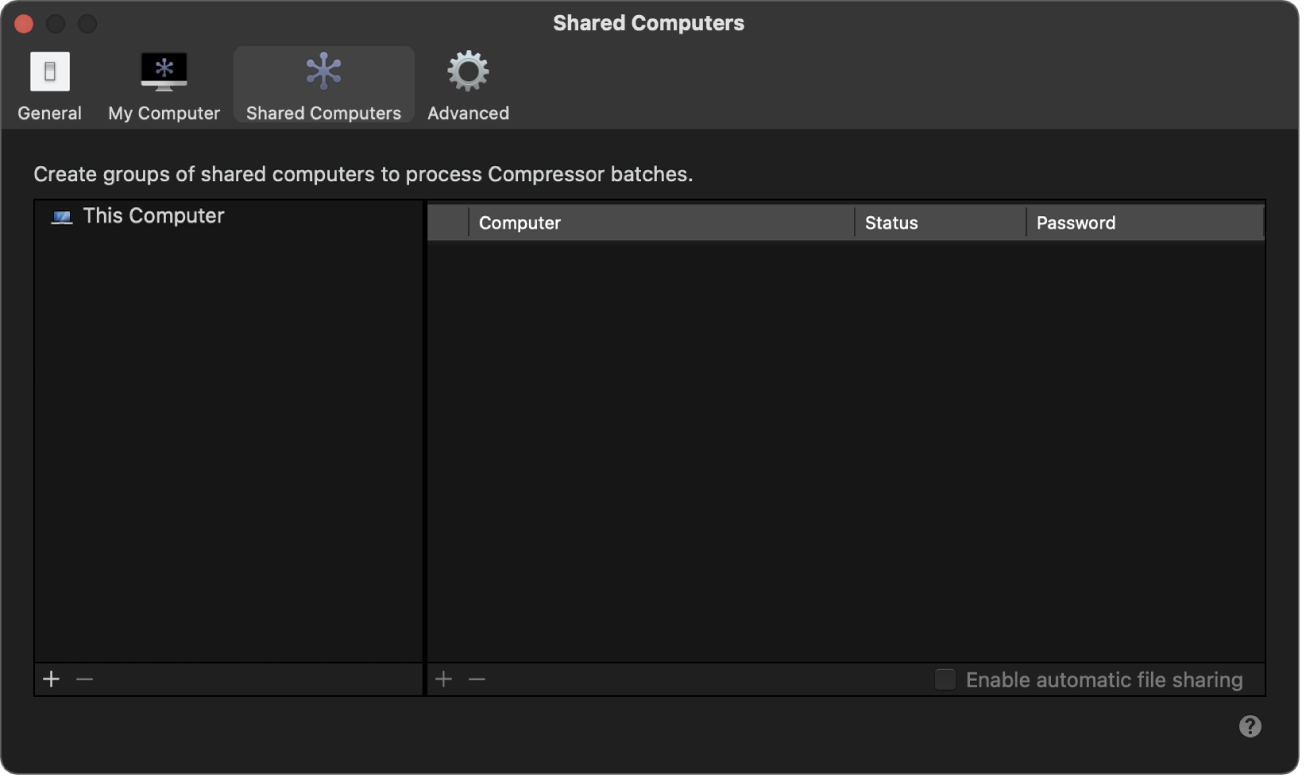Viewport: 1304px width, 778px height.
Task: Click the Computer column header
Action: click(x=520, y=222)
